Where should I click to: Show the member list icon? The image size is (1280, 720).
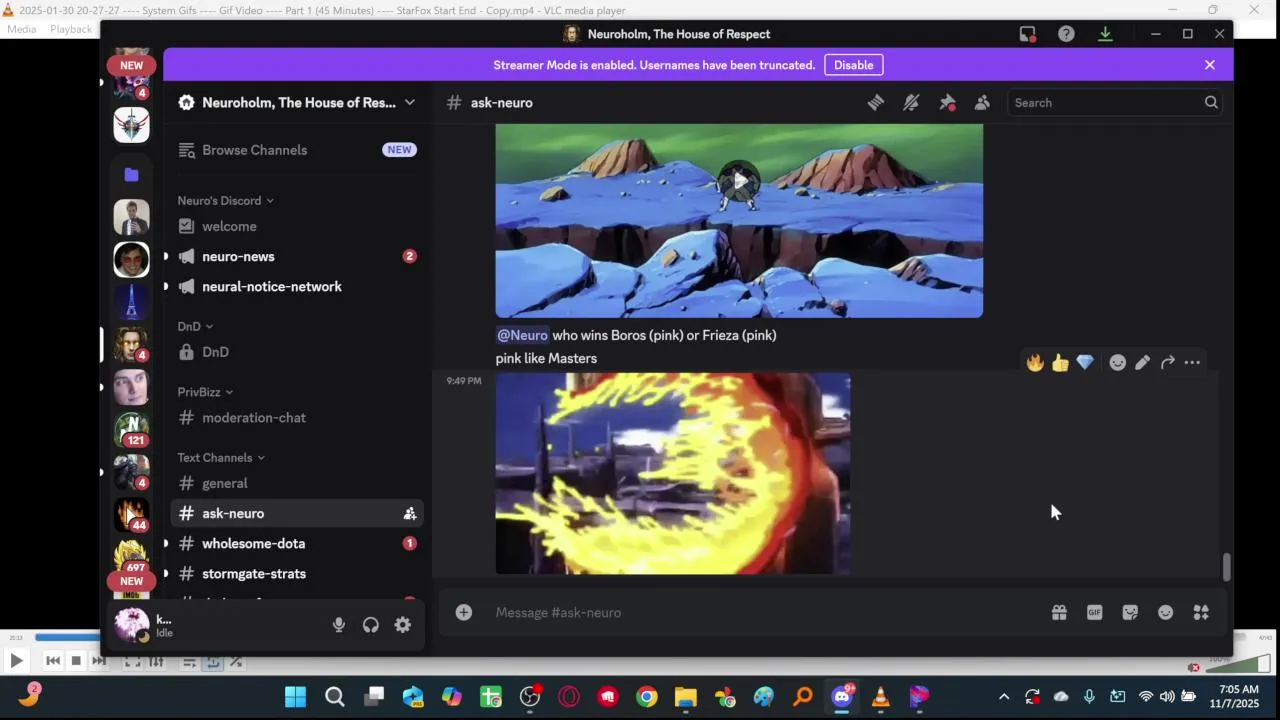tap(982, 102)
